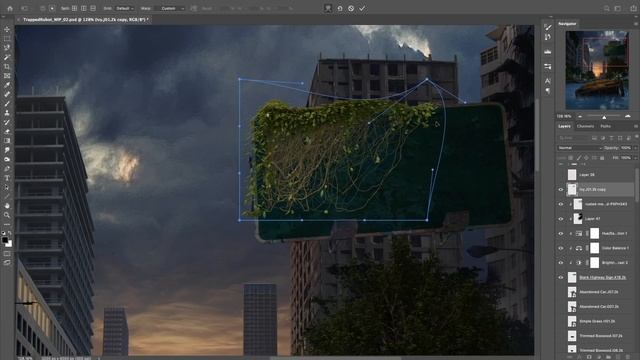
Task: Select the Path Selection tool
Action: click(7, 187)
